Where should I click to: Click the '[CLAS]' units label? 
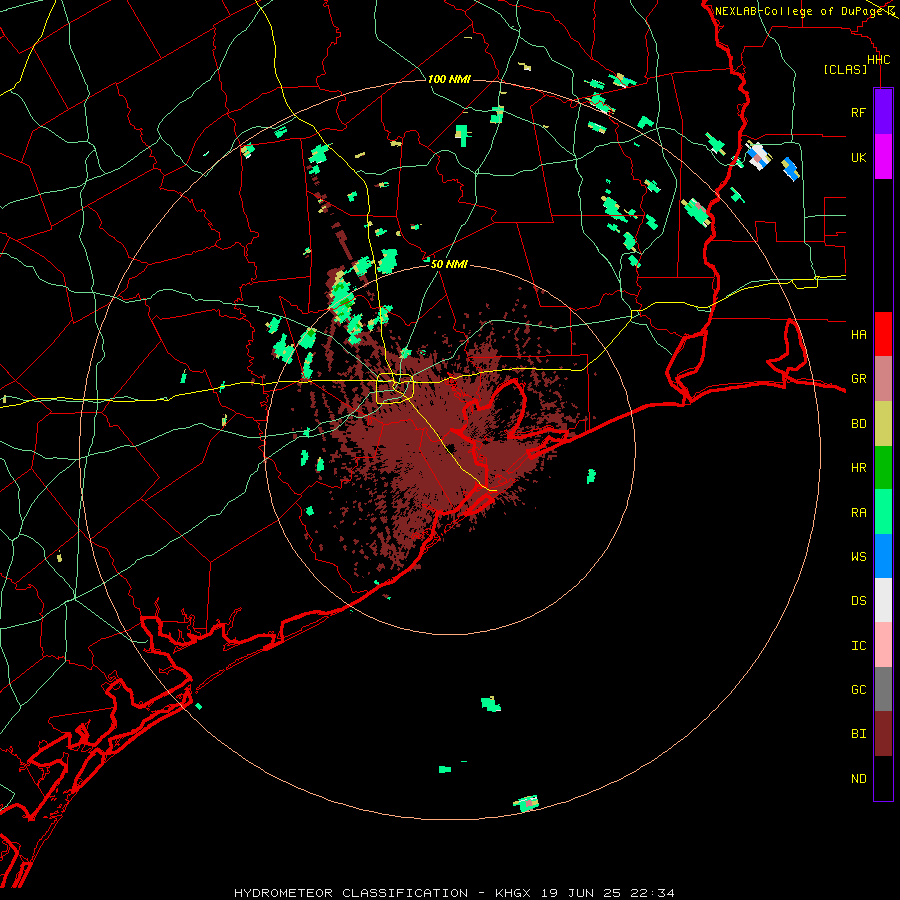[x=845, y=69]
